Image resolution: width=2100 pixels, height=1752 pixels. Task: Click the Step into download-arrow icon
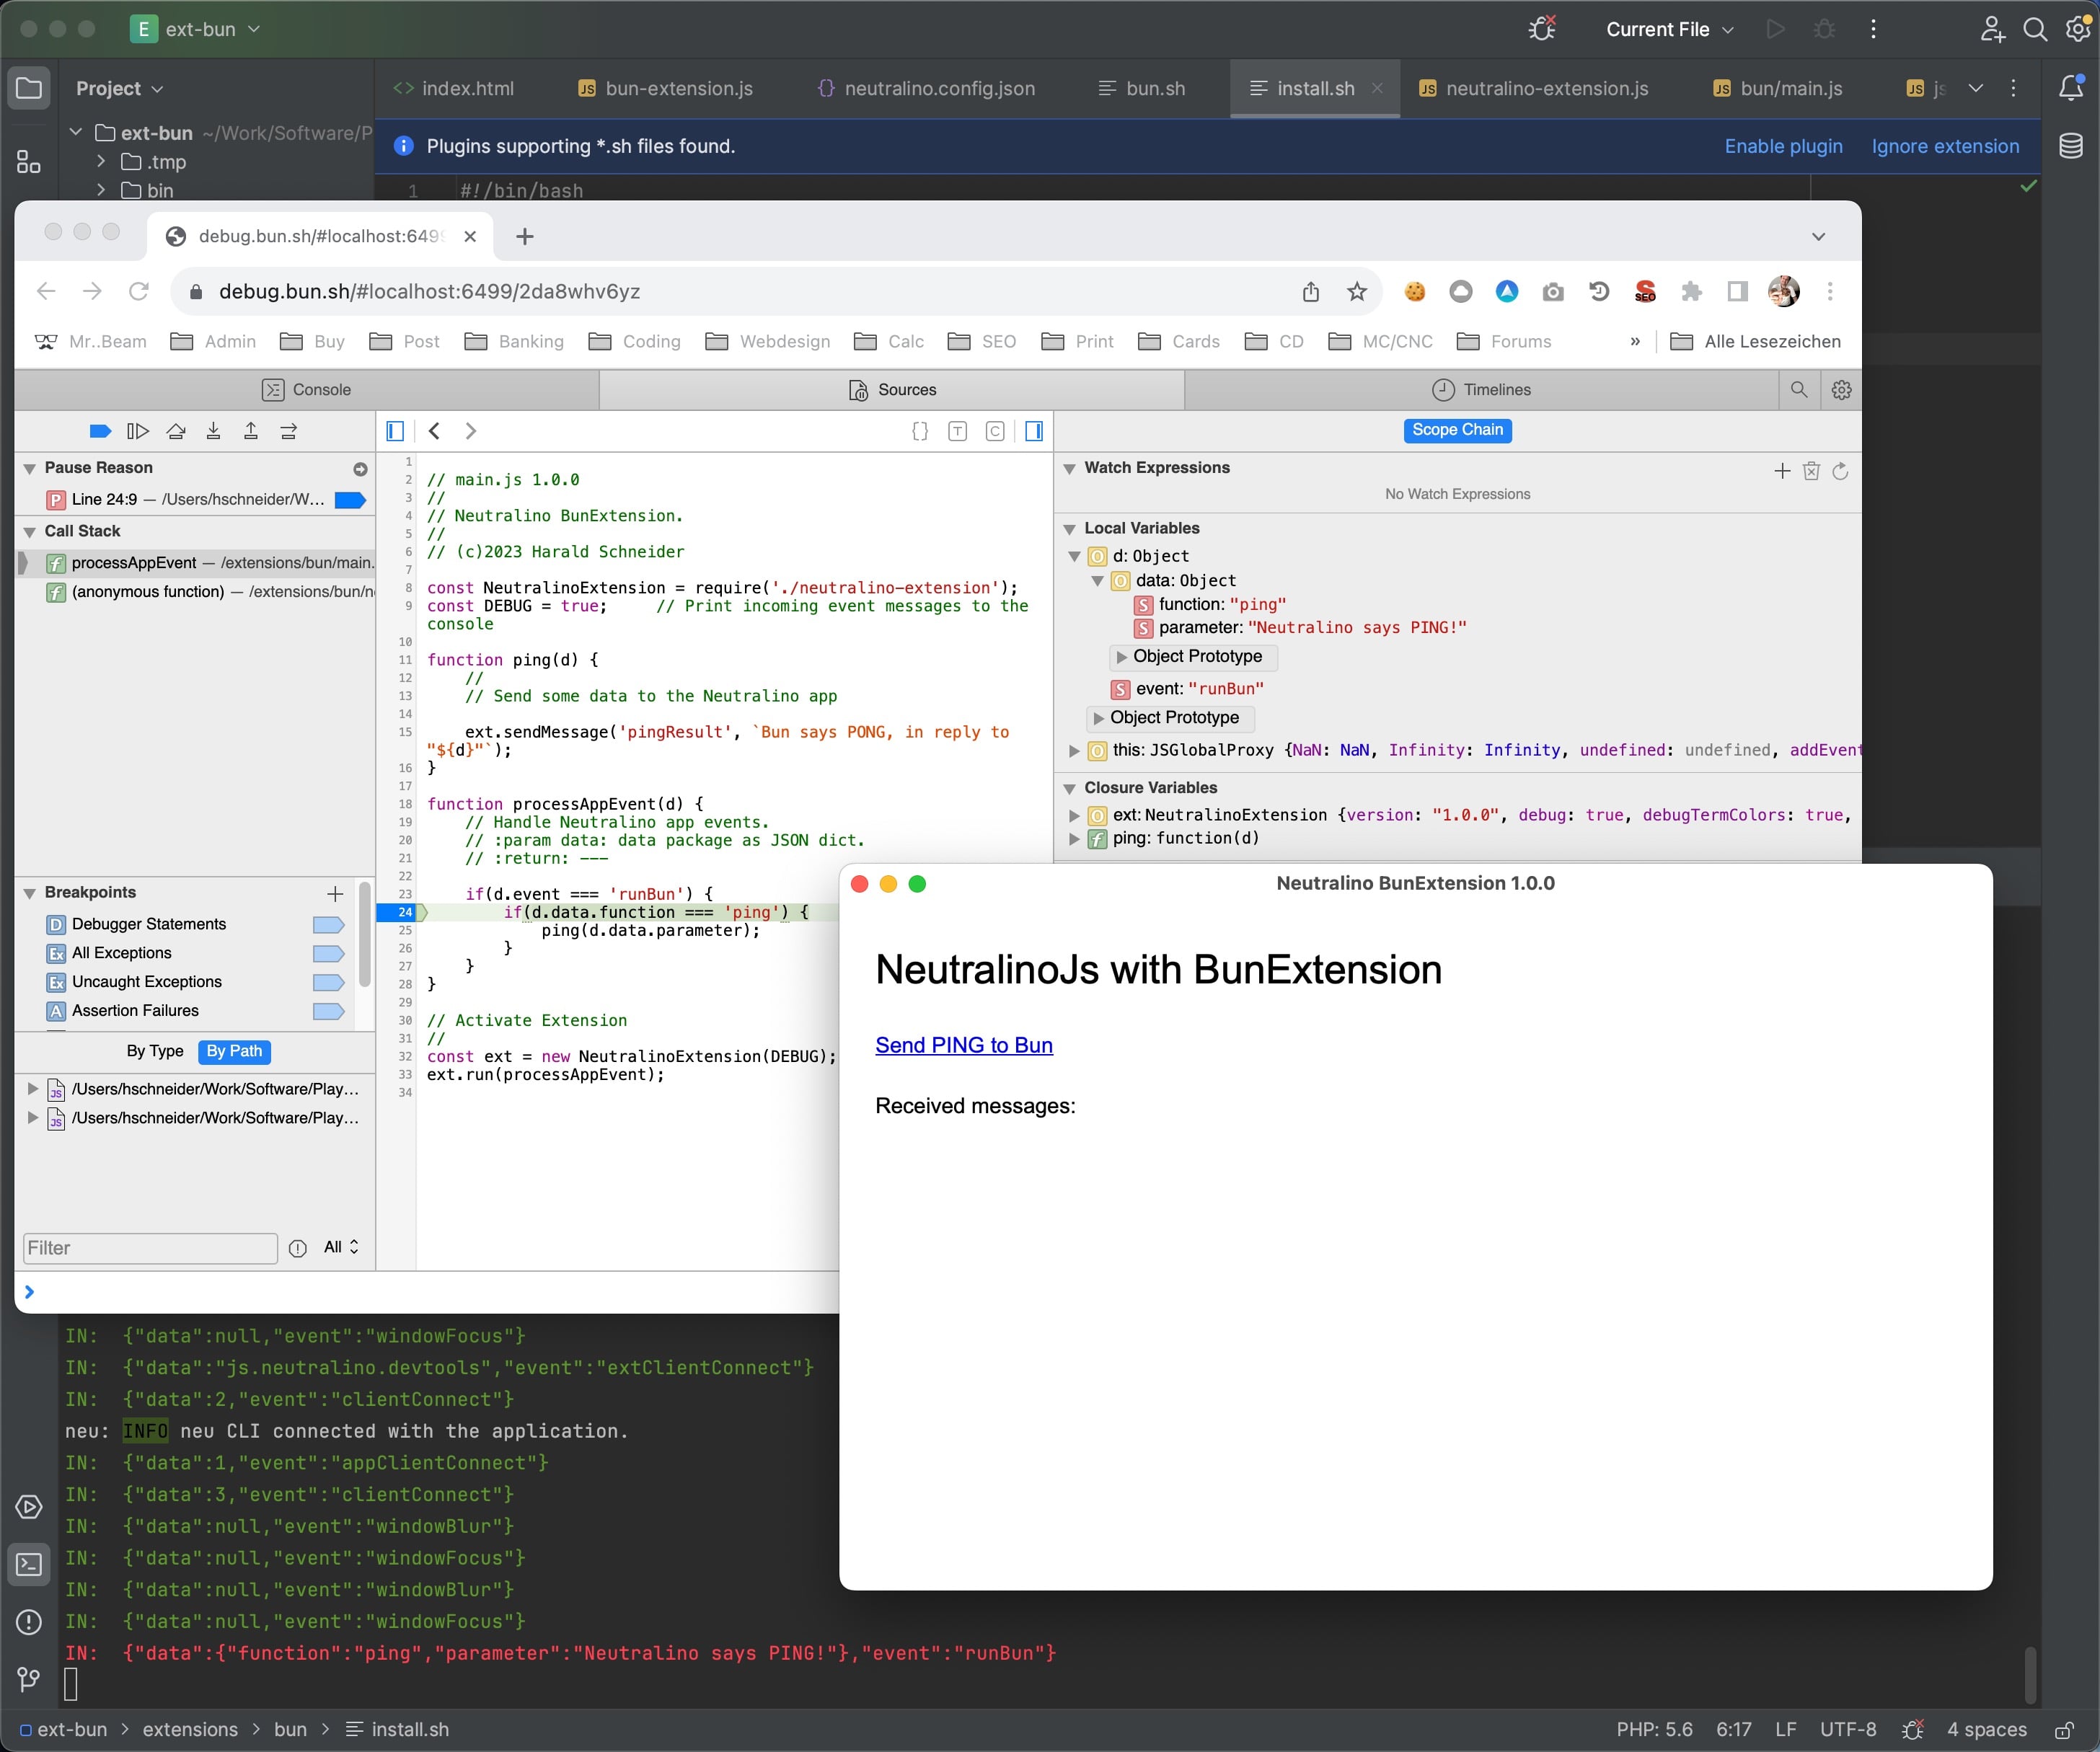pyautogui.click(x=213, y=431)
